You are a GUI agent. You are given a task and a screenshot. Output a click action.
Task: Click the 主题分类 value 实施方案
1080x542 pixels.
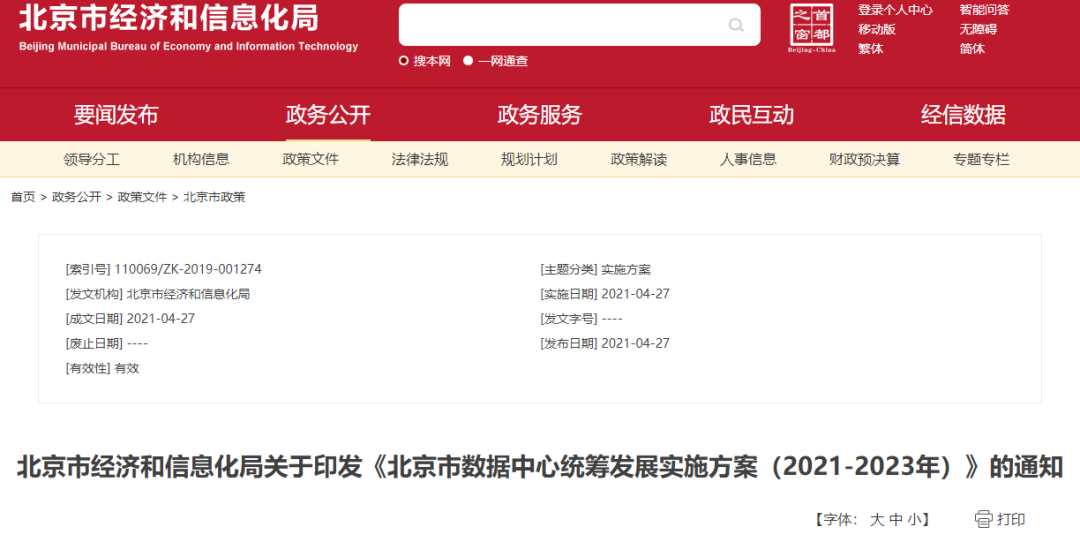click(625, 269)
